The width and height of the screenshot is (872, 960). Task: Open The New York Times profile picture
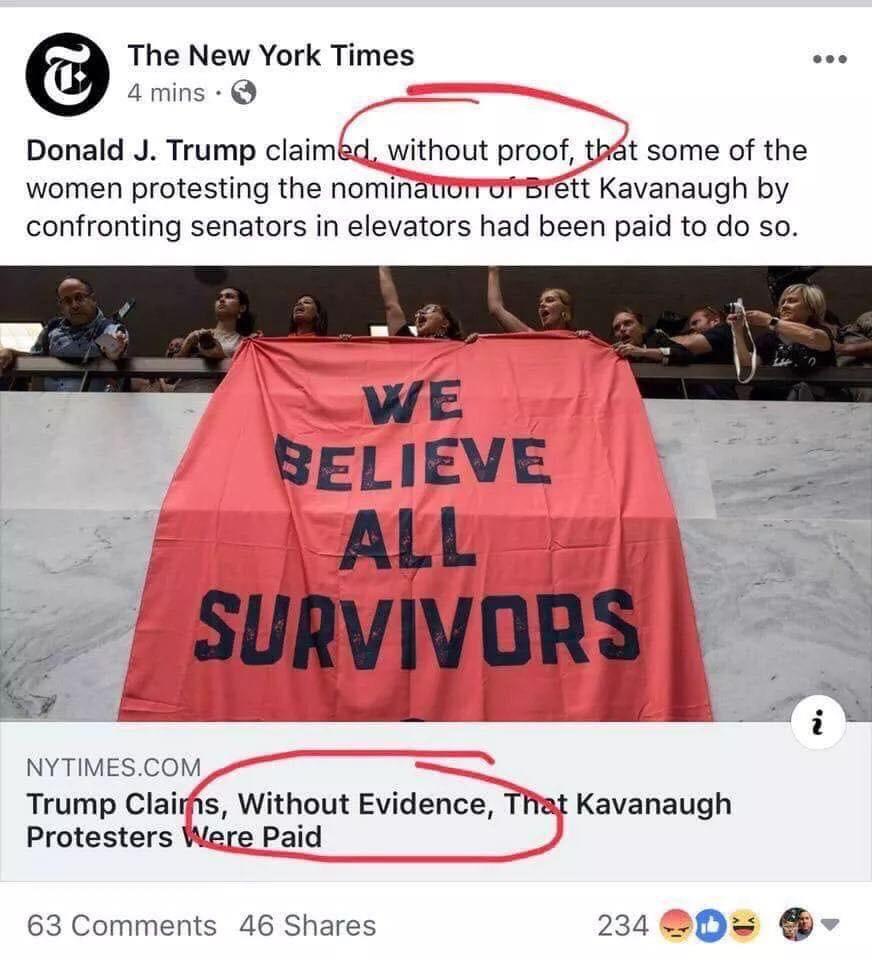[x=67, y=74]
